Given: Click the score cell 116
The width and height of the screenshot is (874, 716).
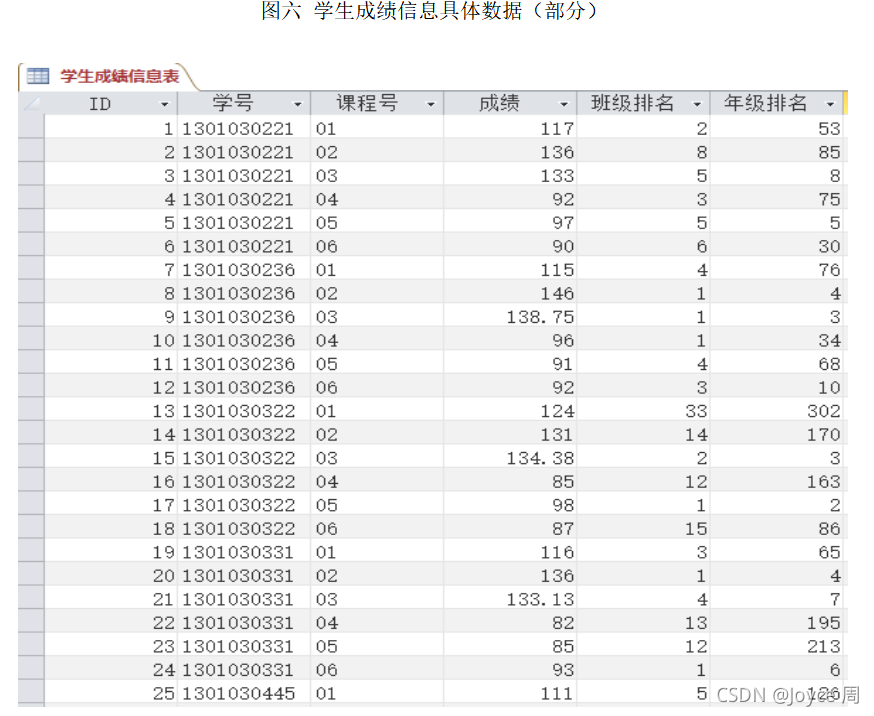Looking at the screenshot, I should click(510, 551).
